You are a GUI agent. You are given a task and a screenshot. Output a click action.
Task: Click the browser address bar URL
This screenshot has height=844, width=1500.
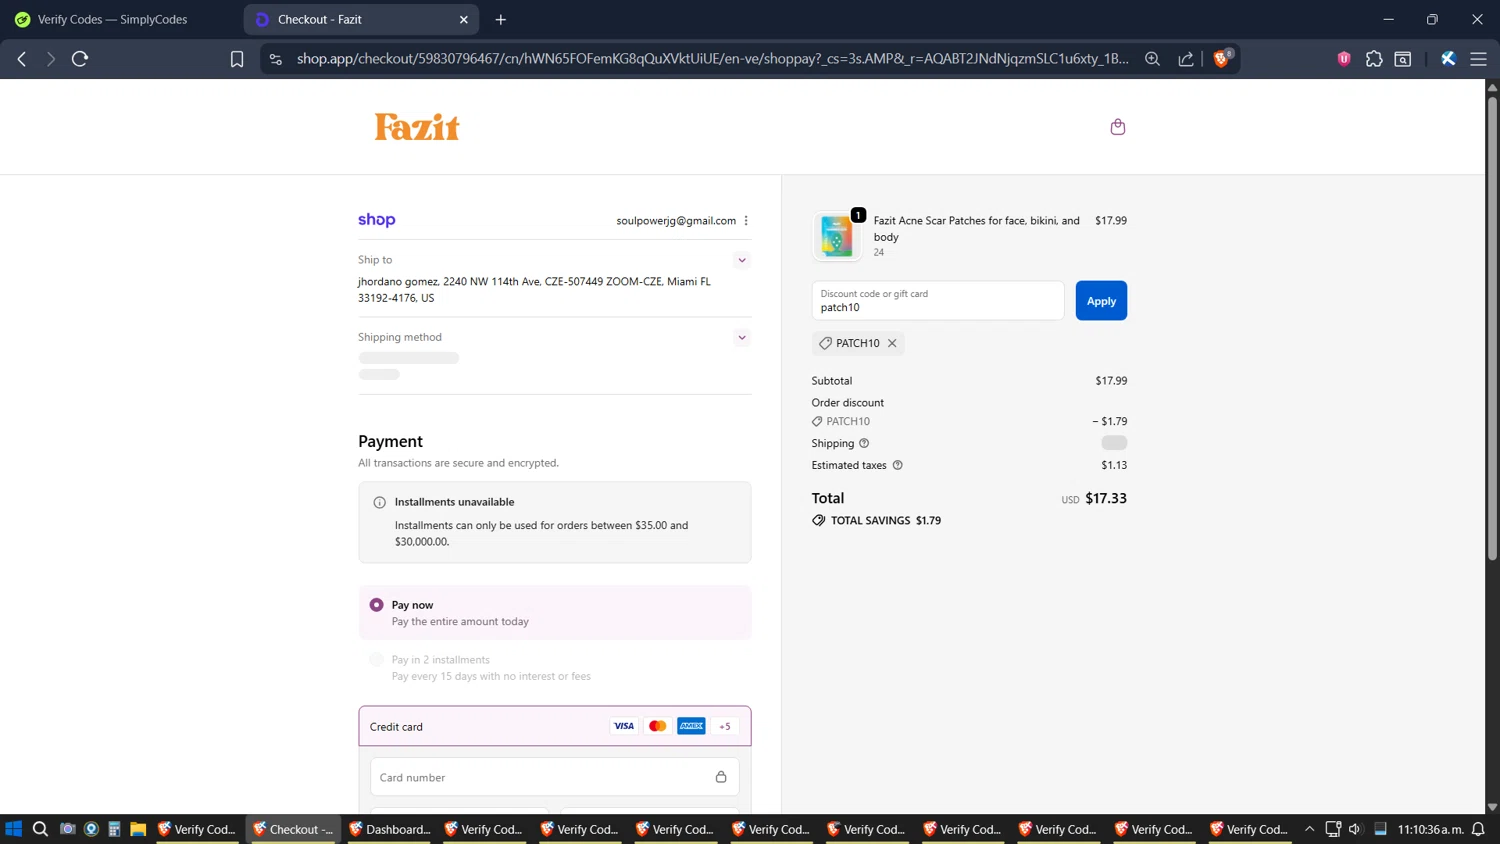[712, 59]
